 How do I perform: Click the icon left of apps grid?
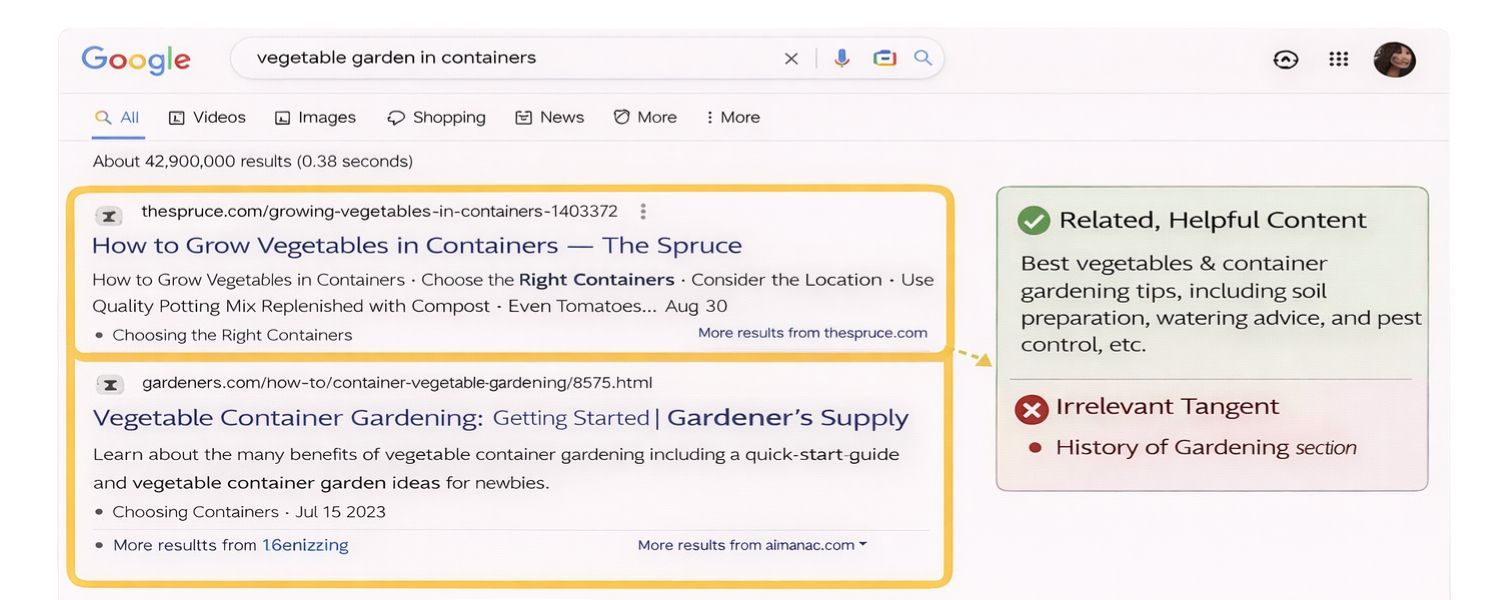click(1285, 60)
